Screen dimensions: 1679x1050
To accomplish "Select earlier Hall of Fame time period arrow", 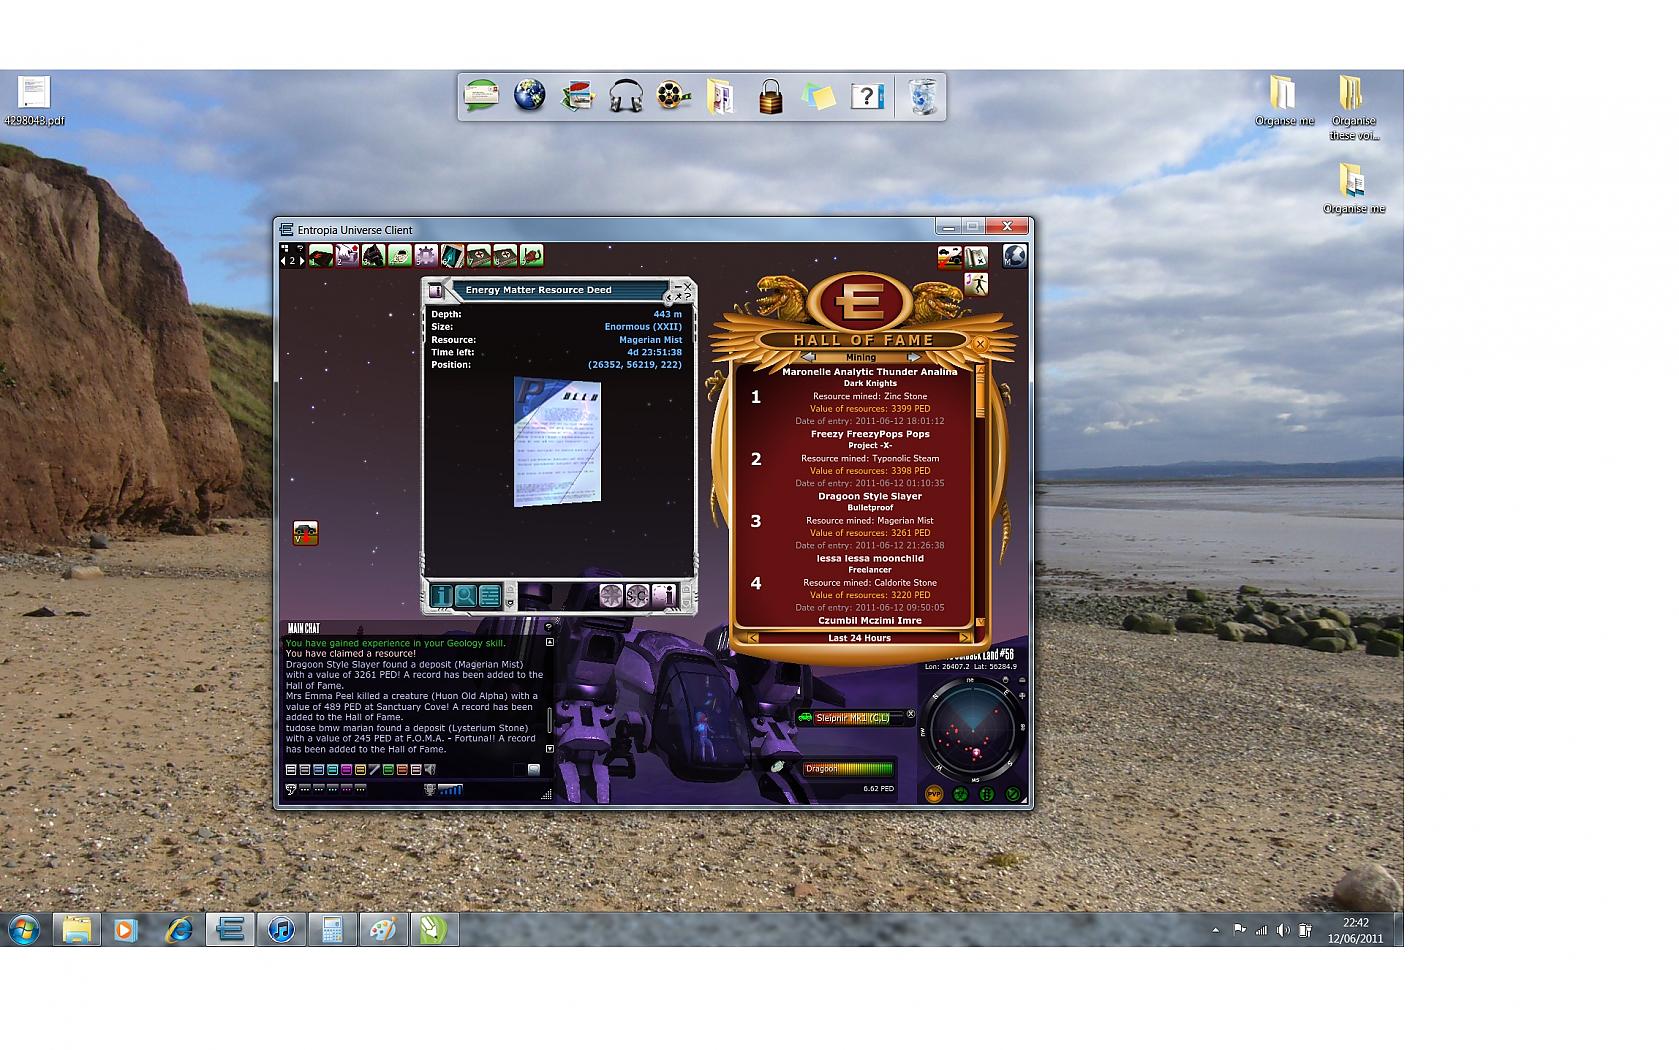I will [x=753, y=638].
